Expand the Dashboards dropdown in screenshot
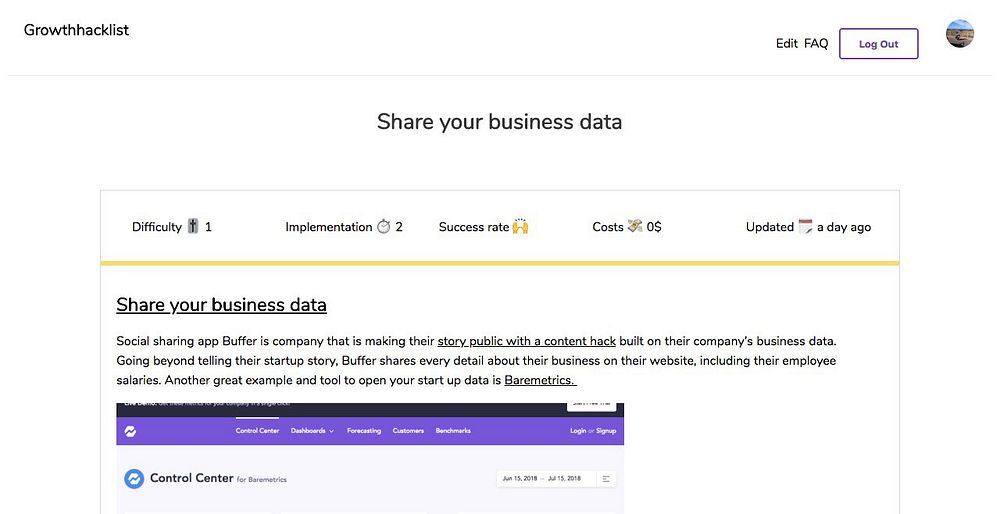 [312, 431]
